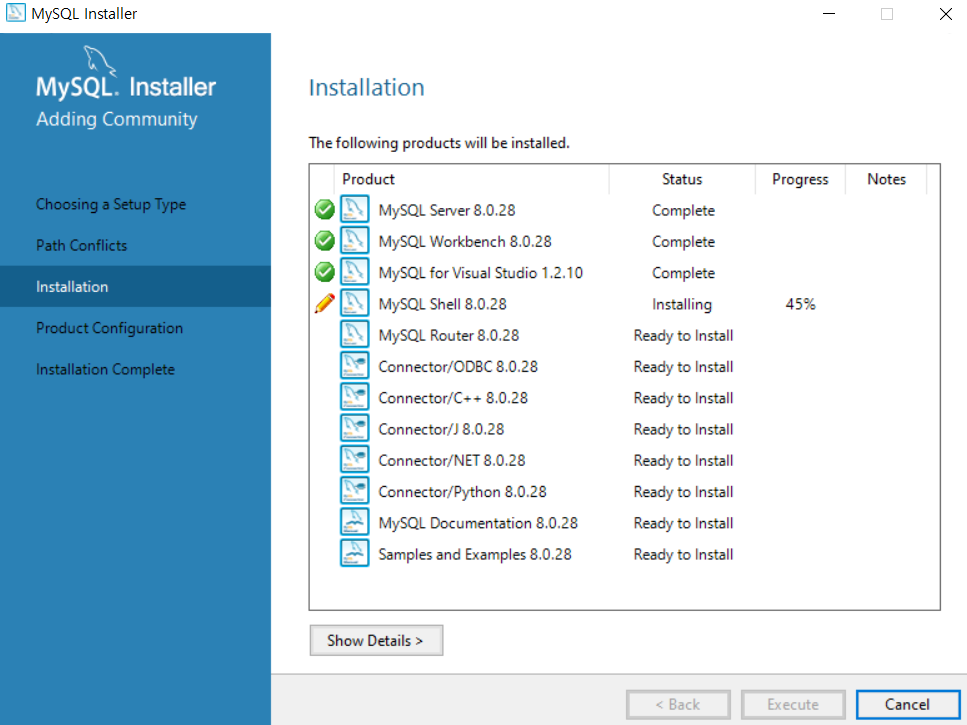Click the 45% progress value
The width and height of the screenshot is (967, 725).
pyautogui.click(x=800, y=304)
